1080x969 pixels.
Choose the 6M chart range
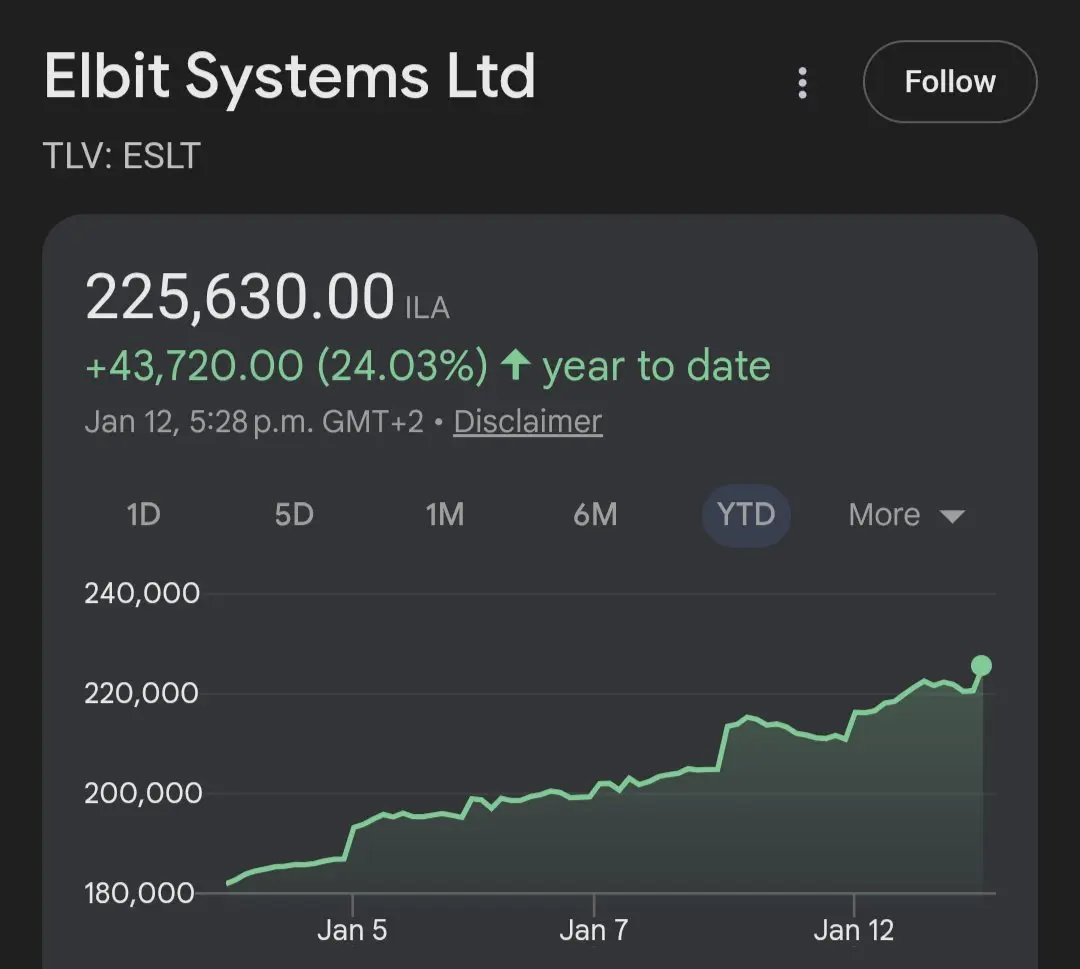pyautogui.click(x=595, y=515)
